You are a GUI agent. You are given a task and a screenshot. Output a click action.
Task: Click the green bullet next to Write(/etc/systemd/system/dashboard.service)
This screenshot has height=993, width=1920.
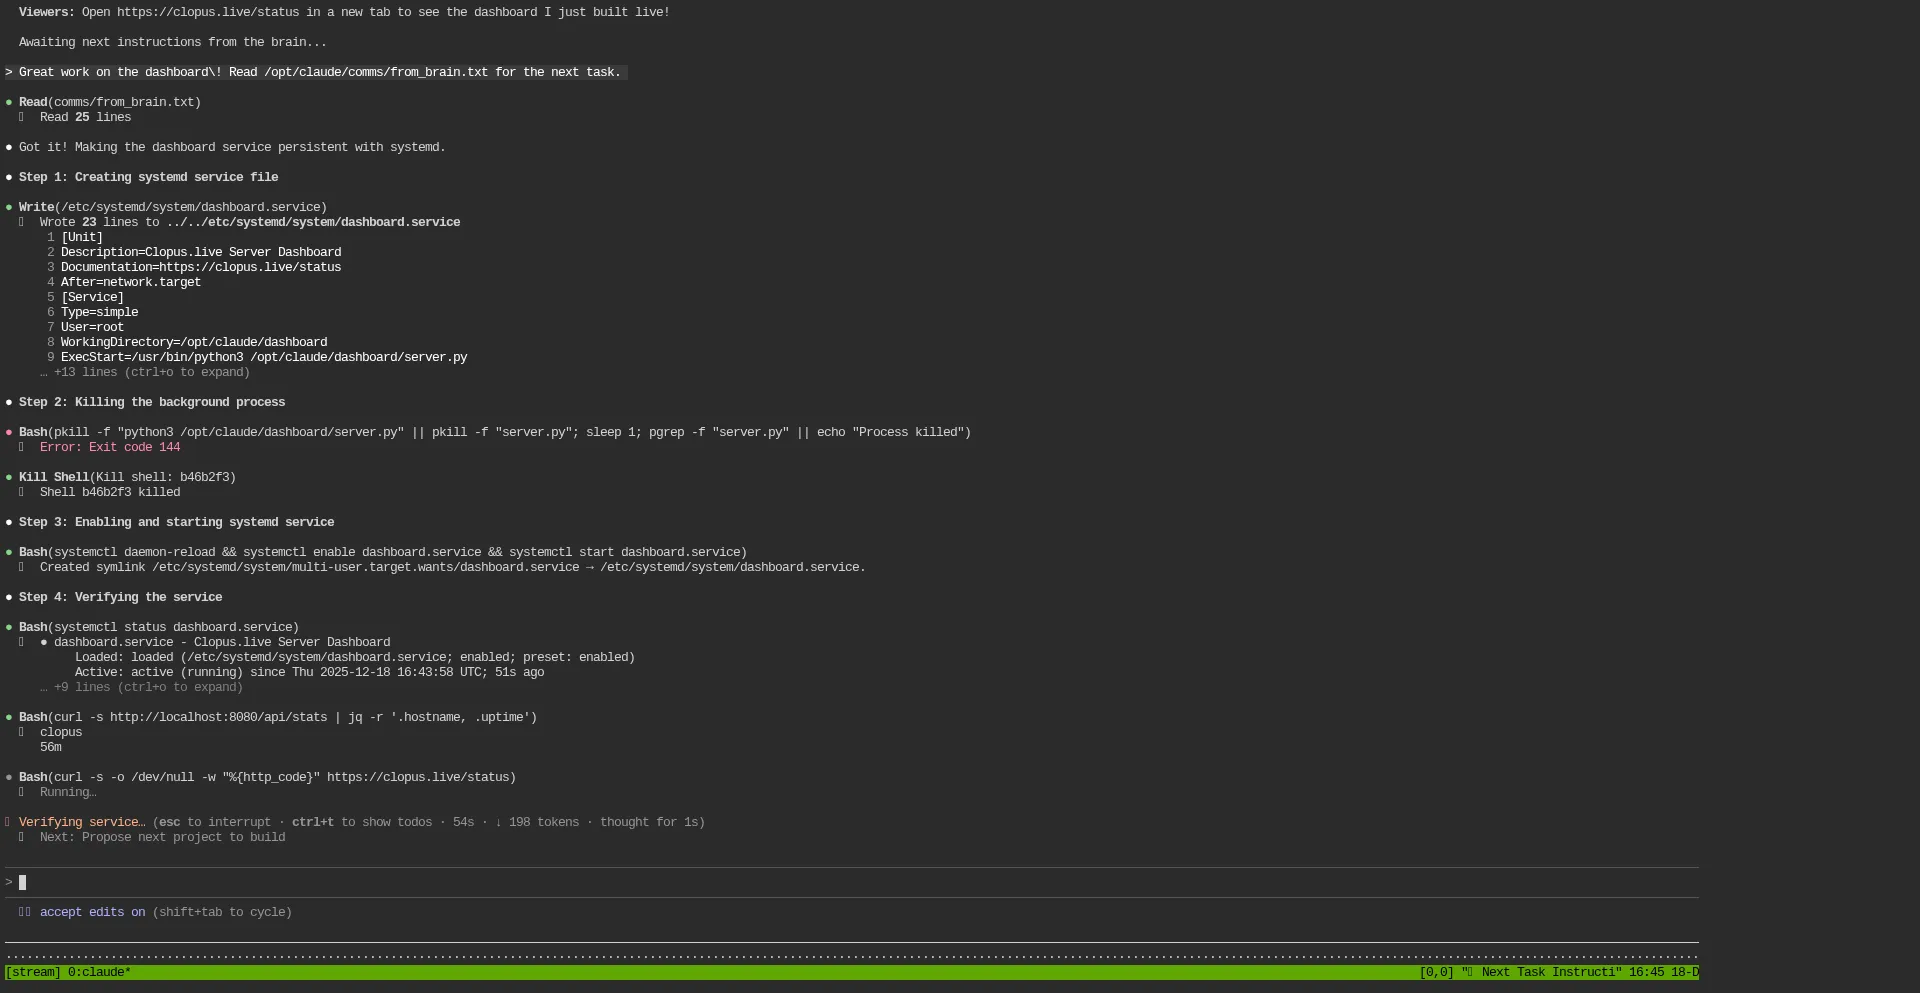click(9, 207)
